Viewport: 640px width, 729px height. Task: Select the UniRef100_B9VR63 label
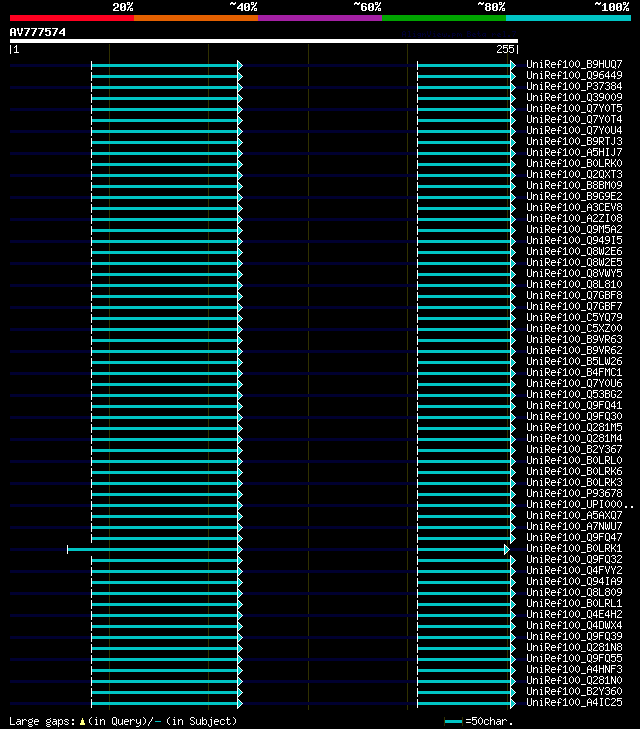[x=574, y=339]
